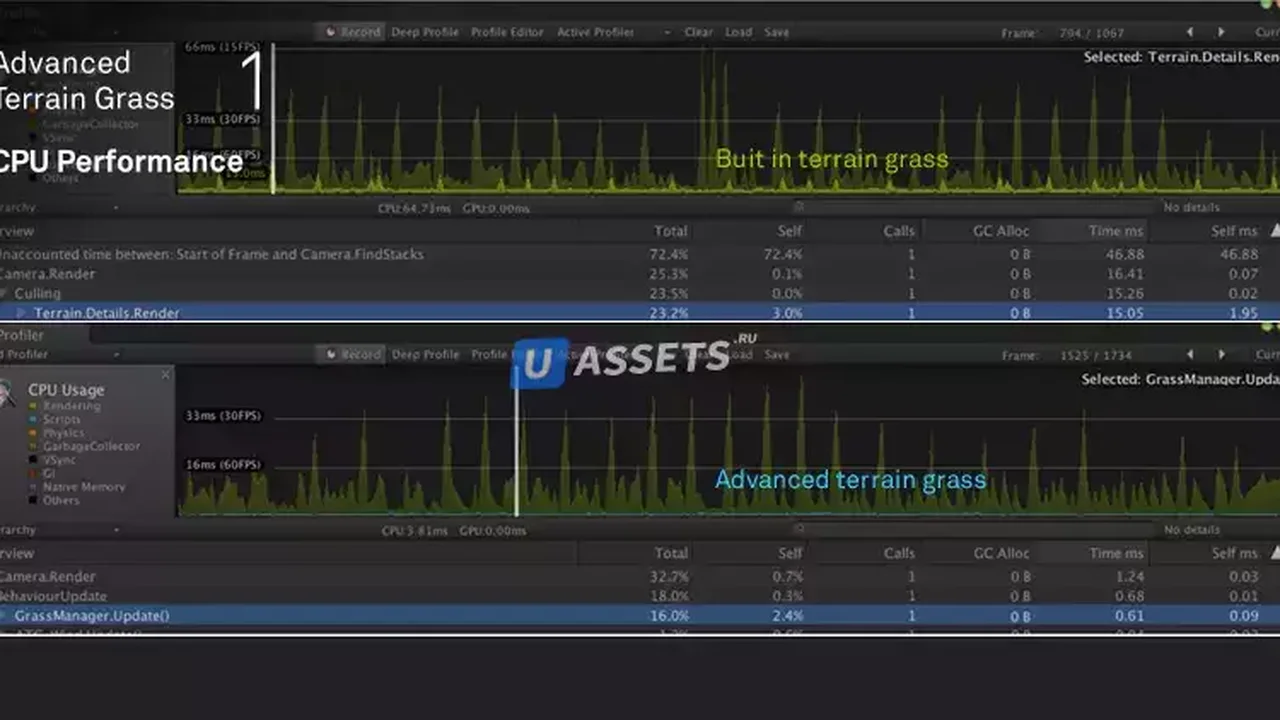Click the 15.26 time value
Viewport: 1280px width, 720px height.
pos(1127,294)
